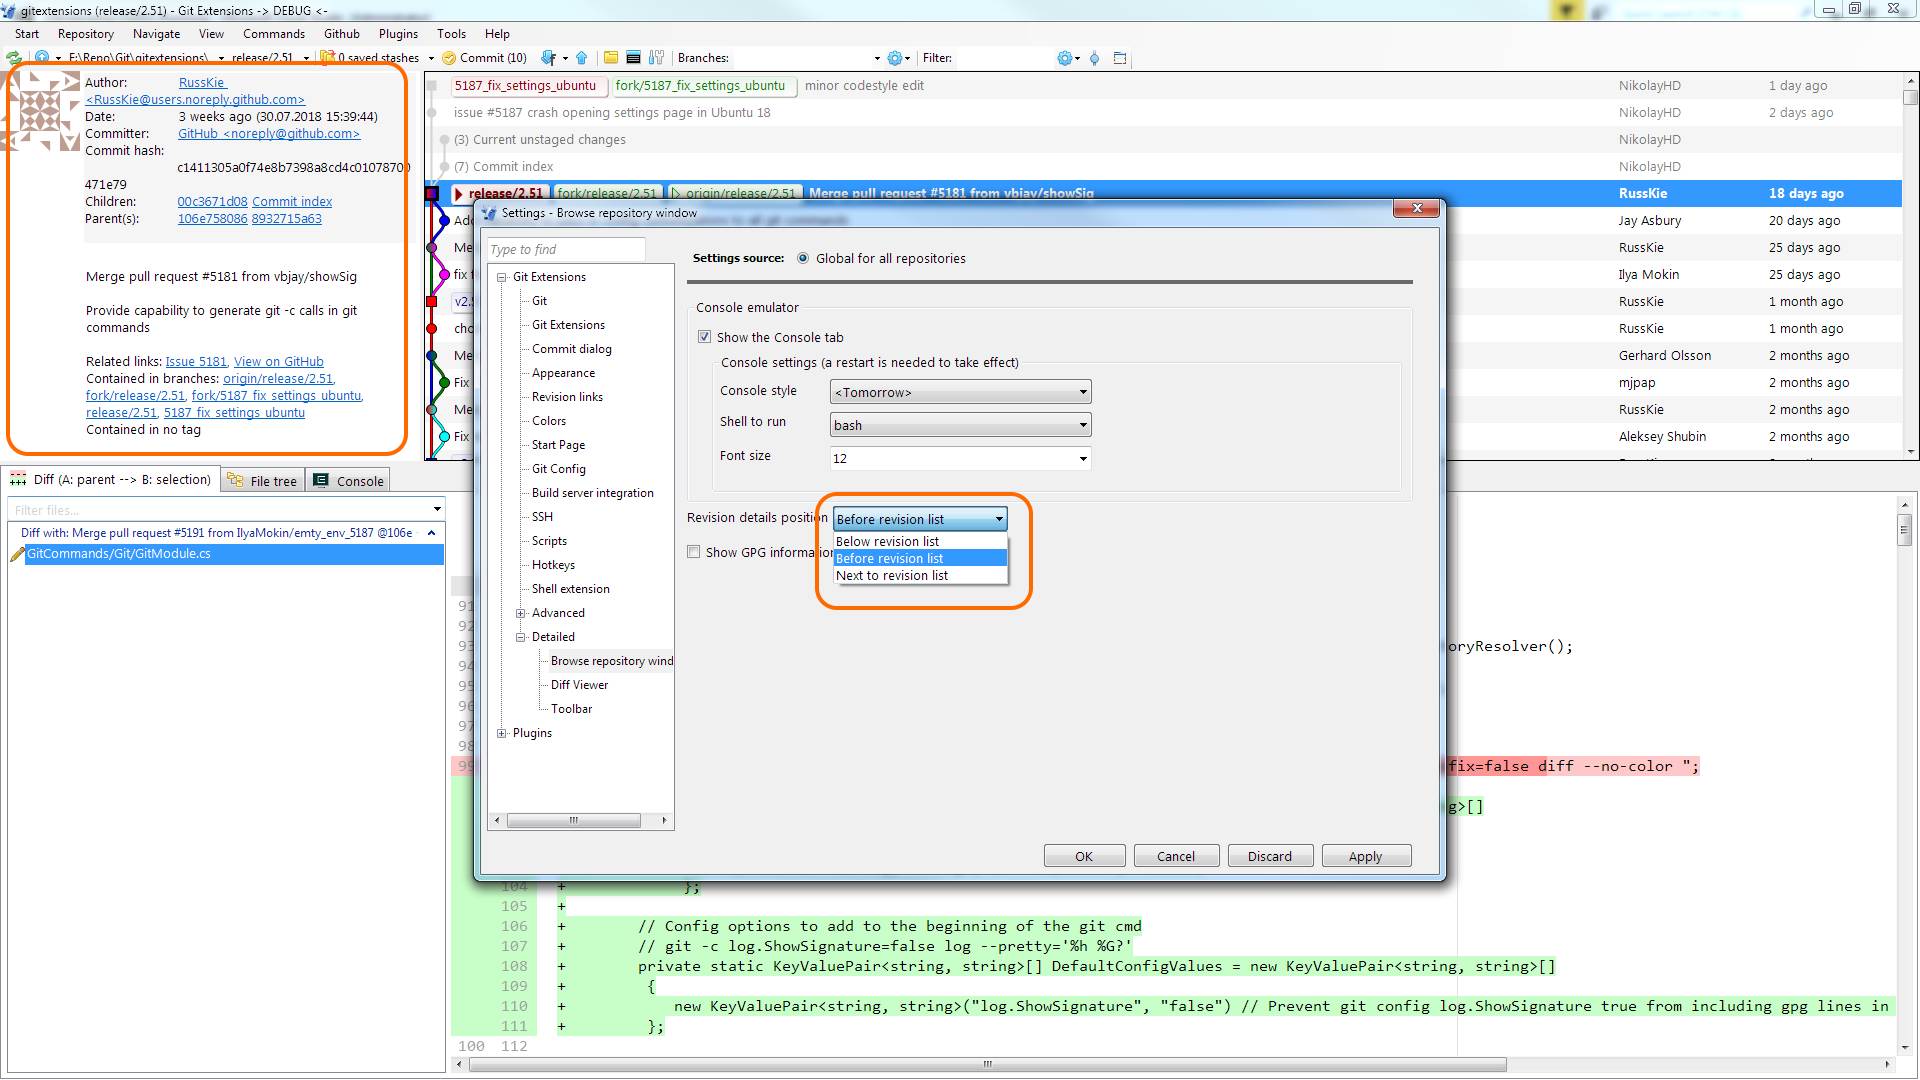Expand the Advanced tree node
This screenshot has width=1920, height=1080.
coord(521,613)
